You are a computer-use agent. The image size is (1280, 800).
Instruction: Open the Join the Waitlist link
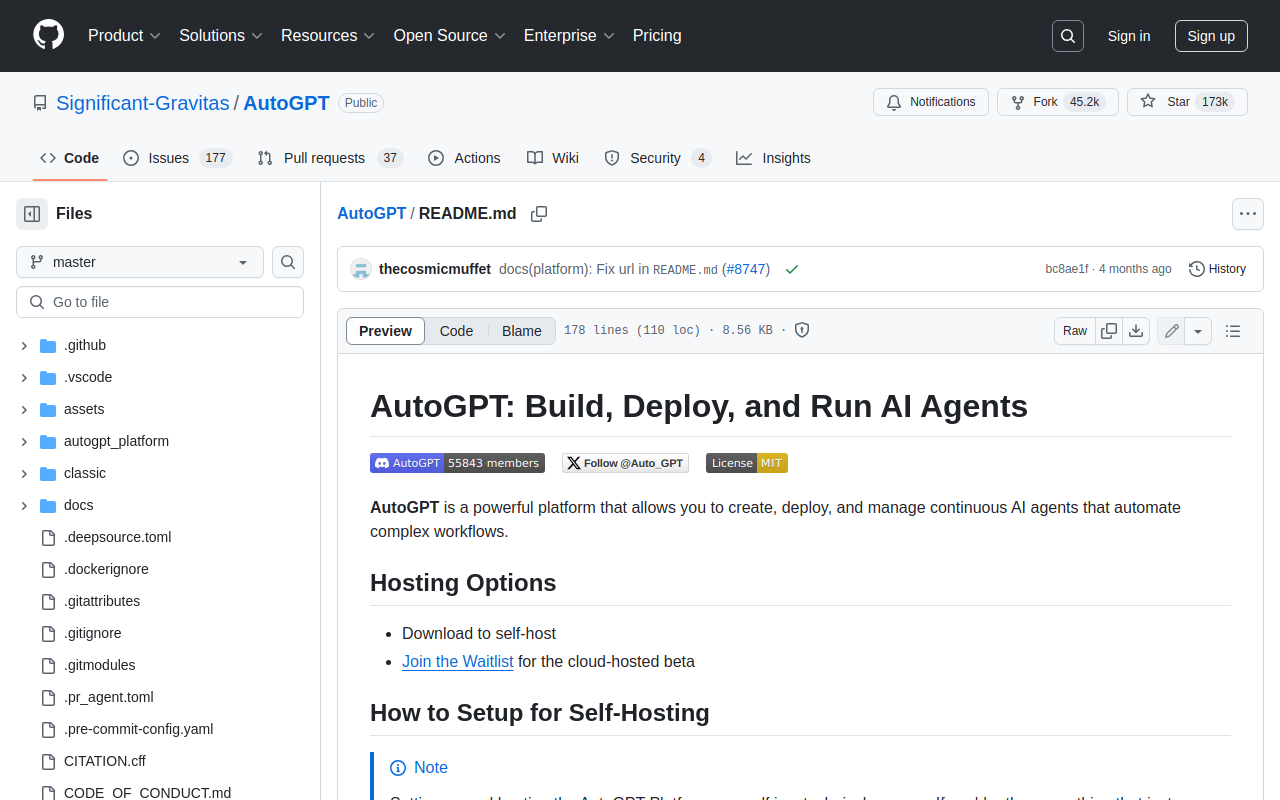coord(458,661)
